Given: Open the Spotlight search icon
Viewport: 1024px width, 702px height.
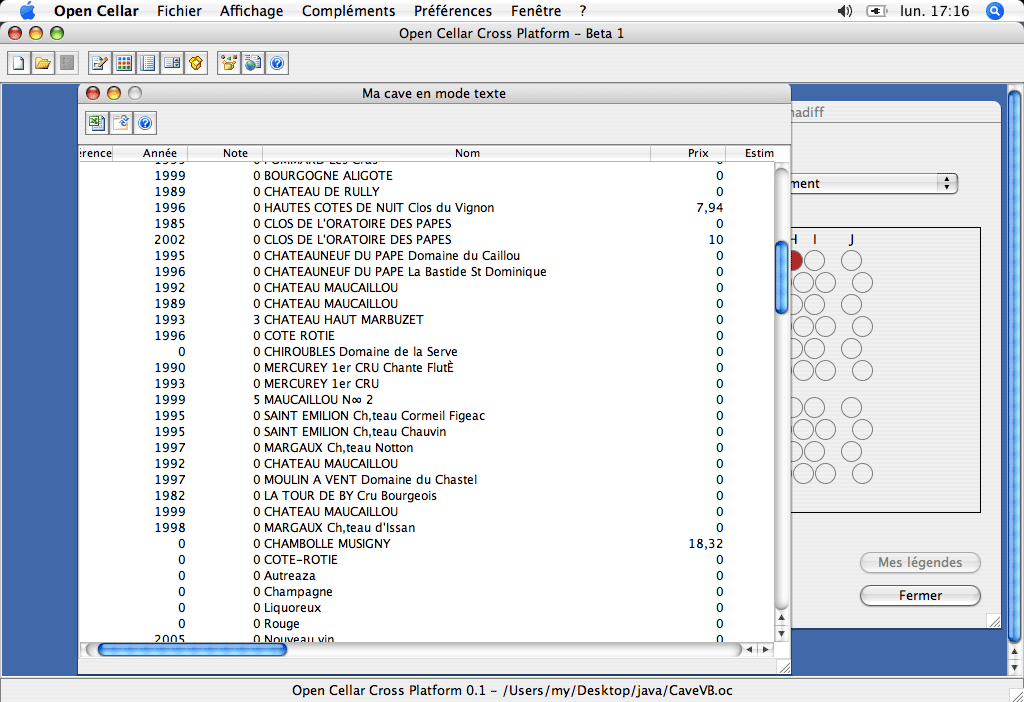Looking at the screenshot, I should click(995, 11).
